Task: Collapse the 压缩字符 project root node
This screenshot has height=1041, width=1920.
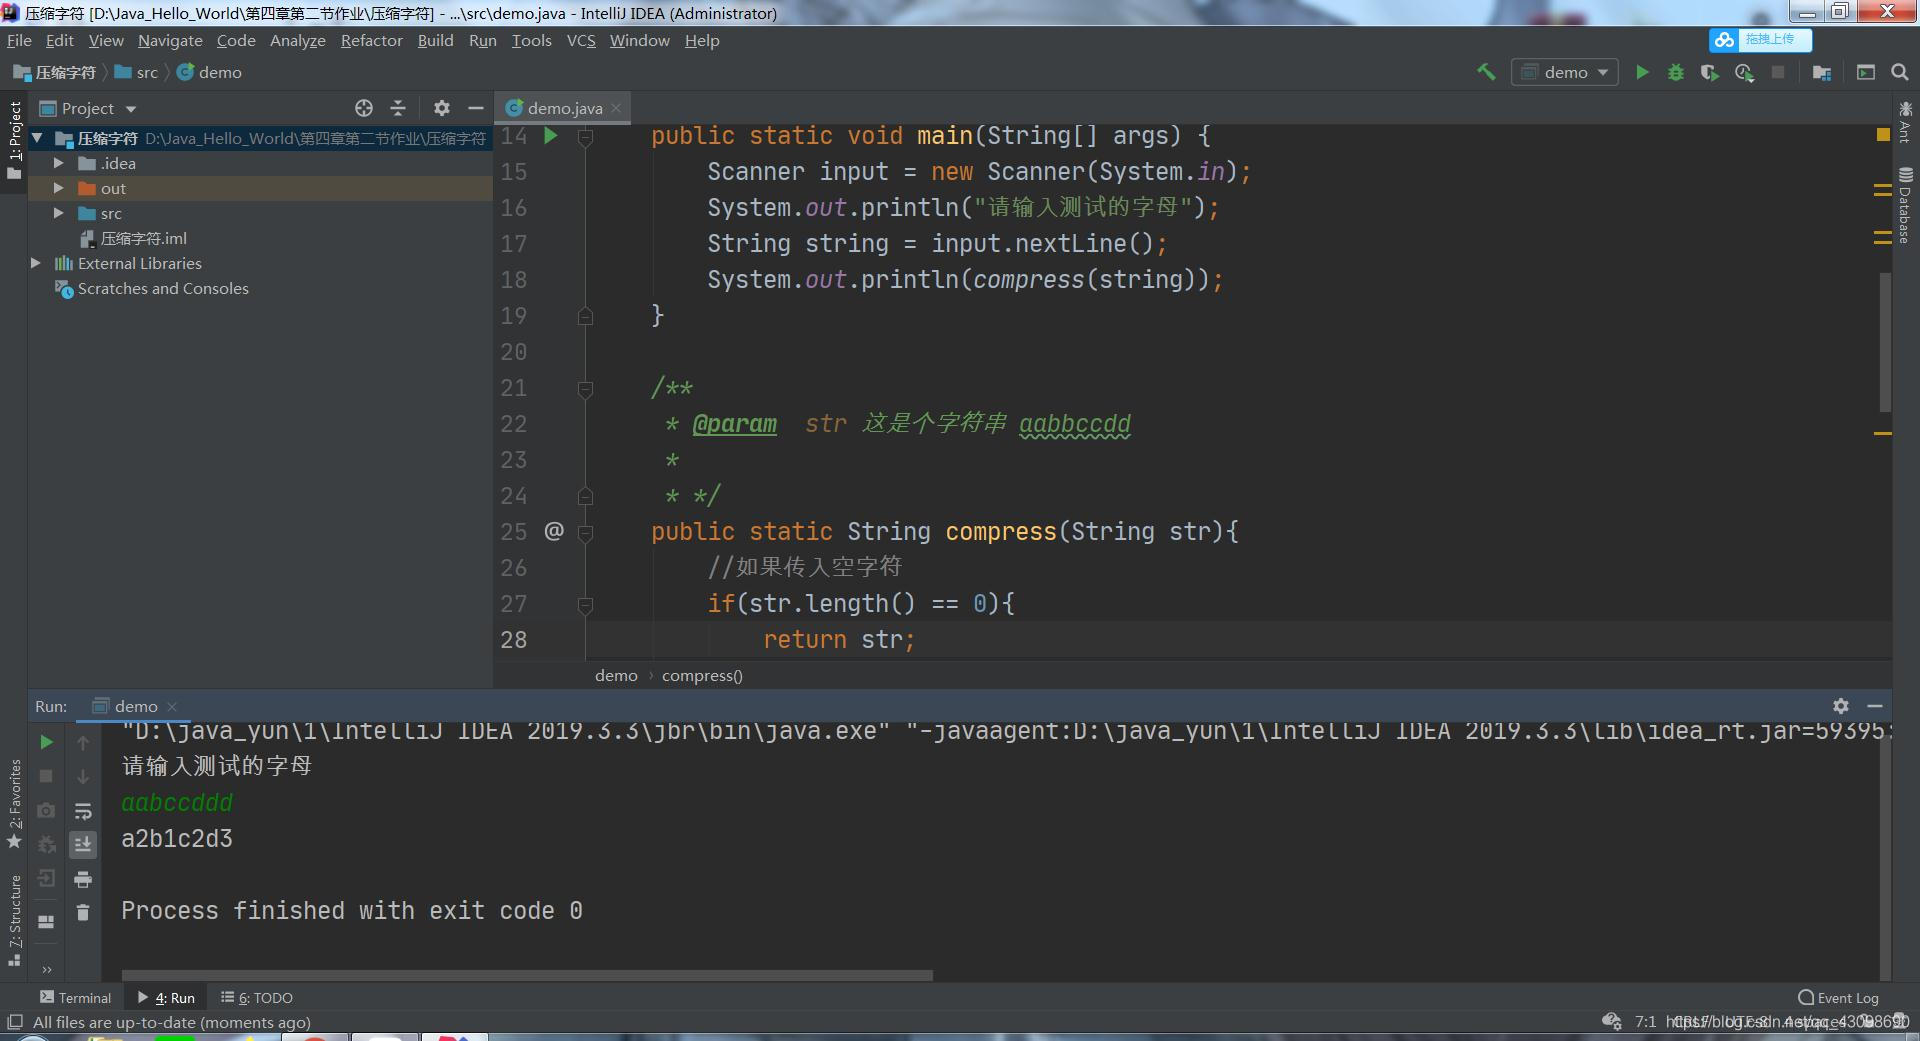Action: pos(38,138)
